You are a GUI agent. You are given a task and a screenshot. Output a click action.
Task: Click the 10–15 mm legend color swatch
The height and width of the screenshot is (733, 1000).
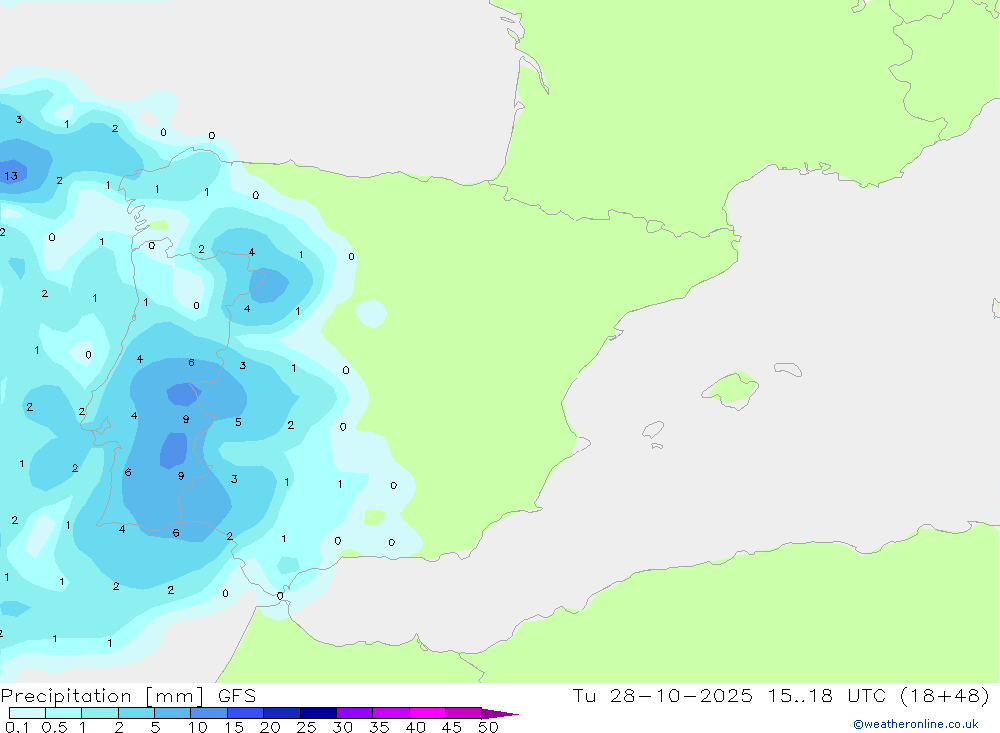pyautogui.click(x=209, y=713)
